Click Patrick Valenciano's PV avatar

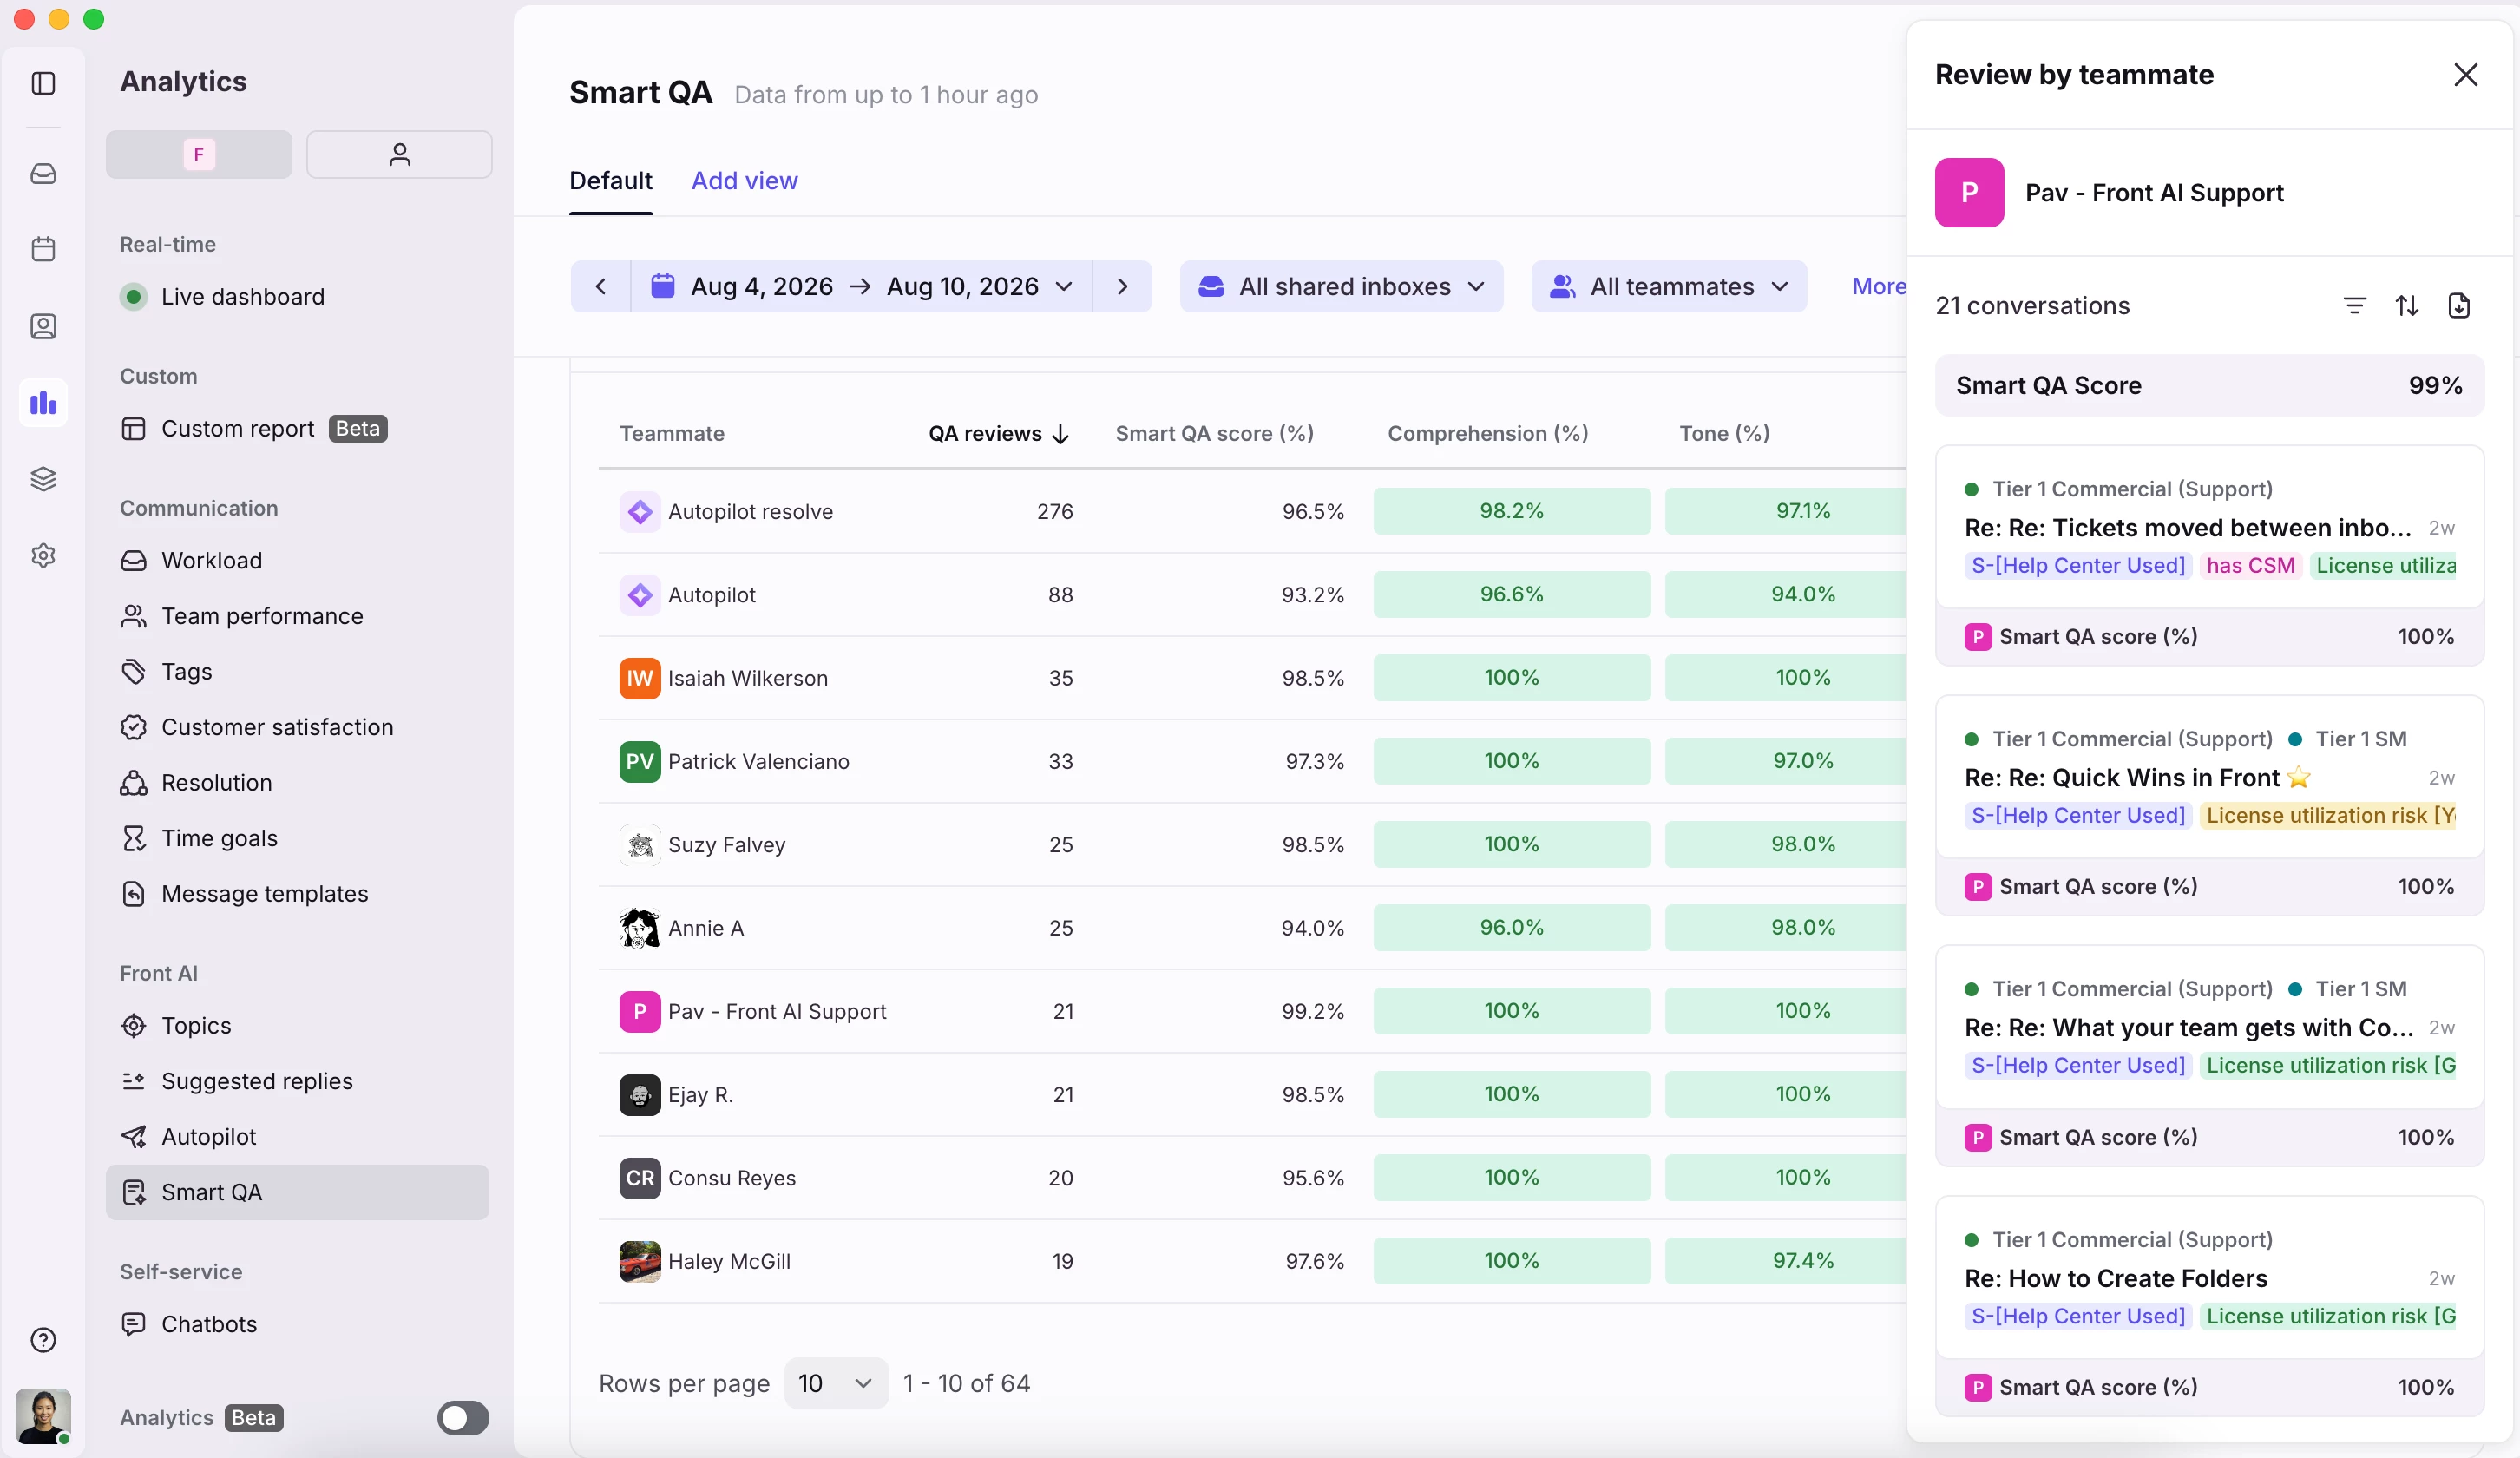(640, 762)
